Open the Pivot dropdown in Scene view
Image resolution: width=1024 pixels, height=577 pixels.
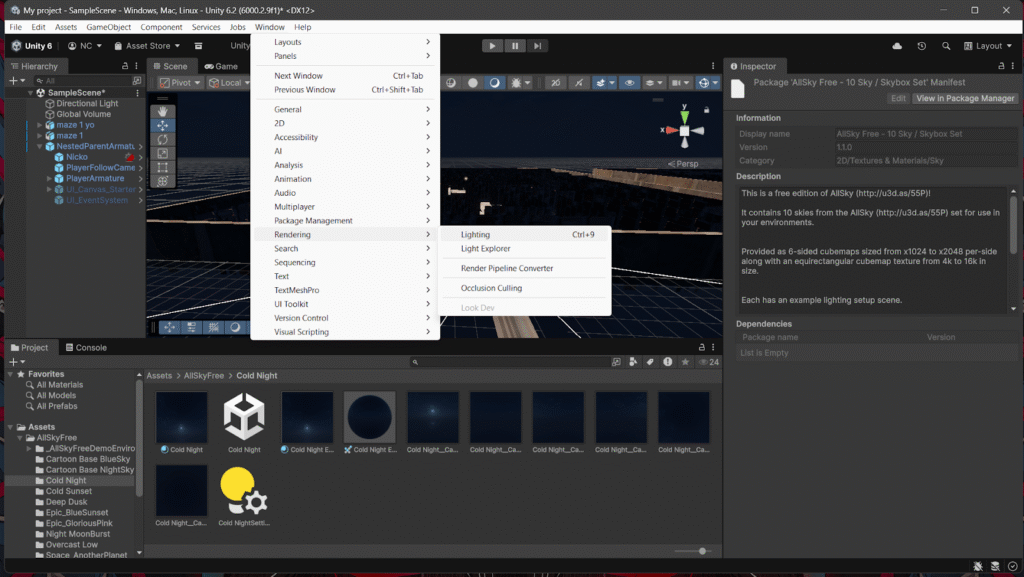click(181, 83)
